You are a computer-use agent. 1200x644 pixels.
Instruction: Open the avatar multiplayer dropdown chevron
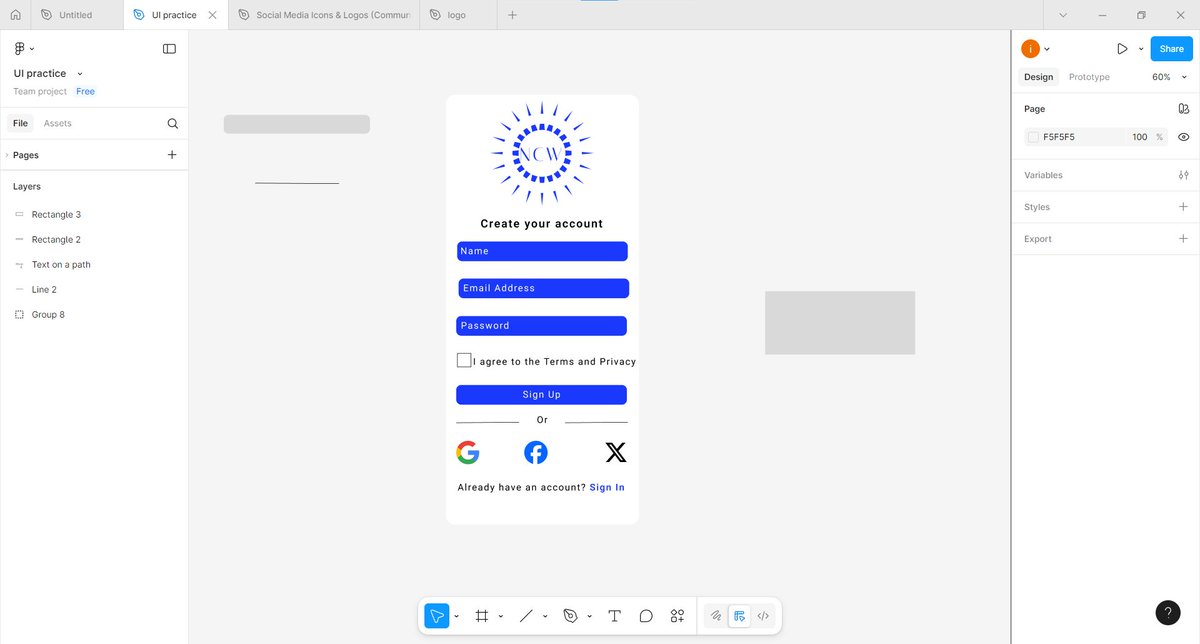(x=1046, y=49)
